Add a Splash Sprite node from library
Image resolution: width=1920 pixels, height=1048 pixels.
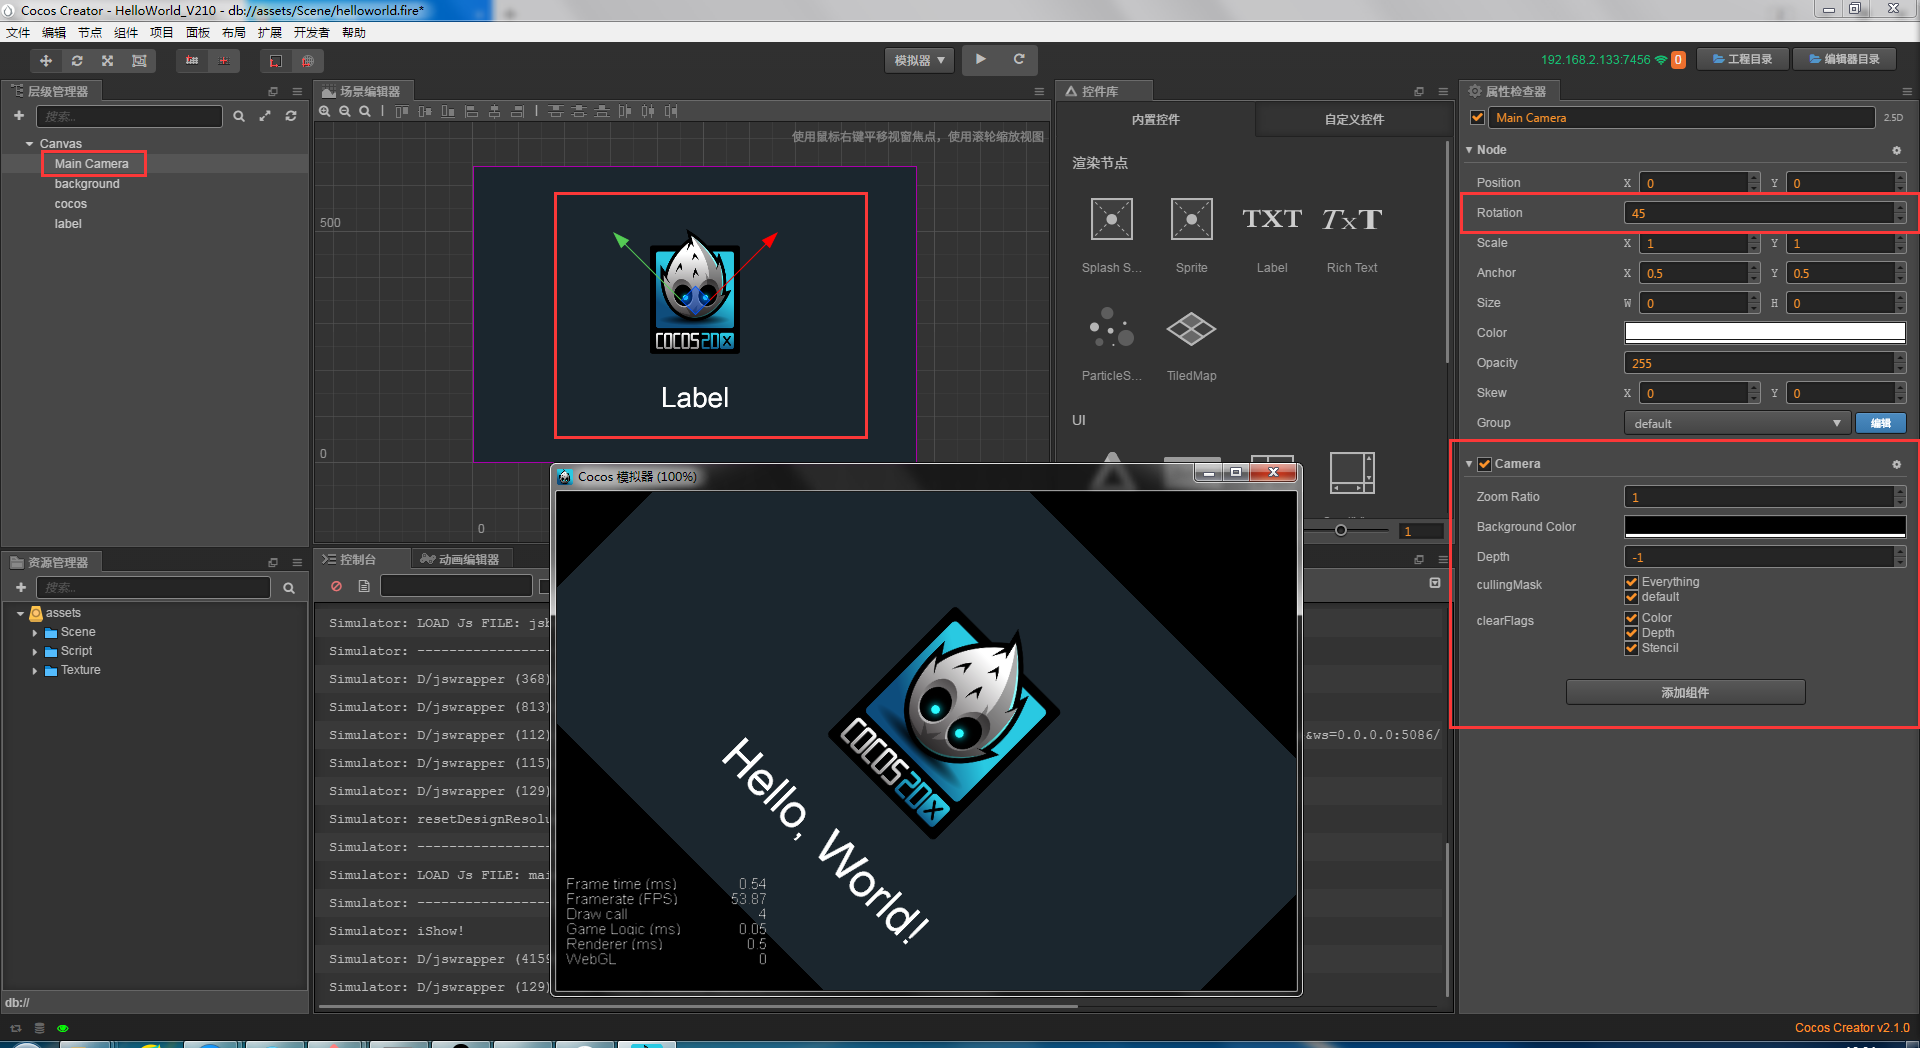click(1111, 235)
